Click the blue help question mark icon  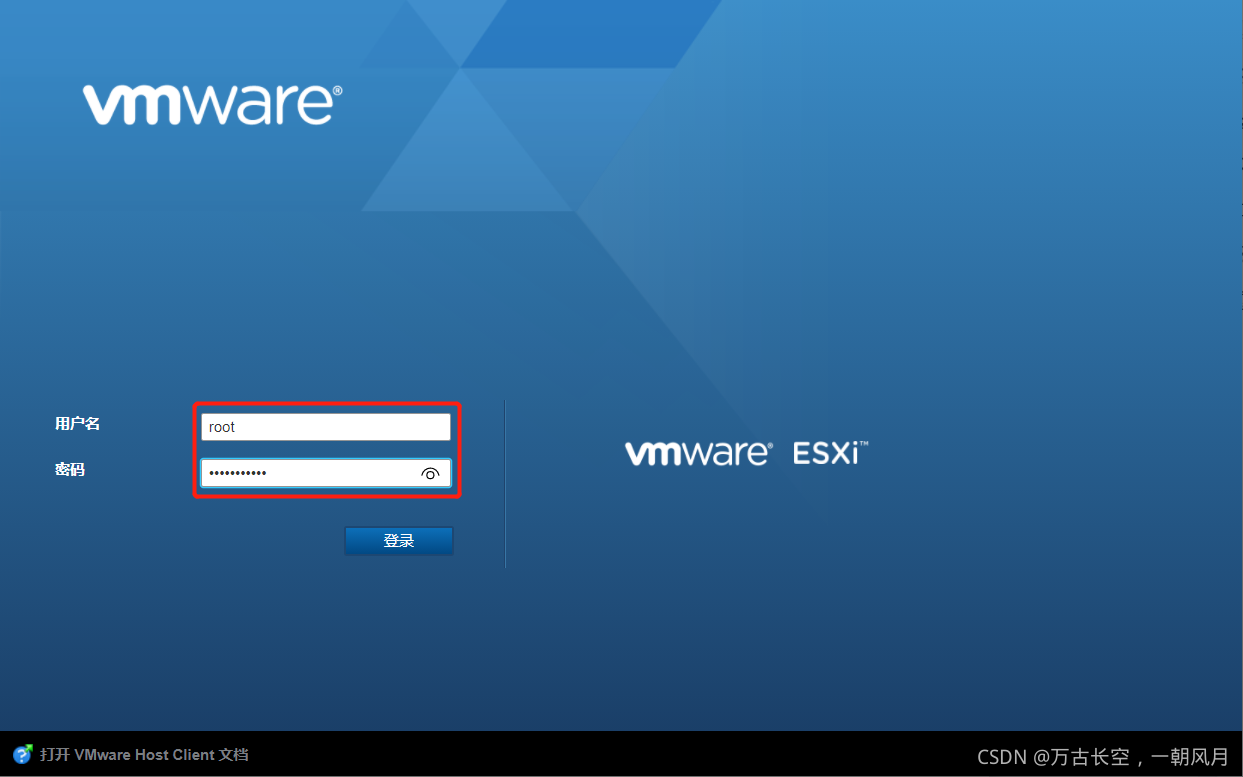(23, 754)
